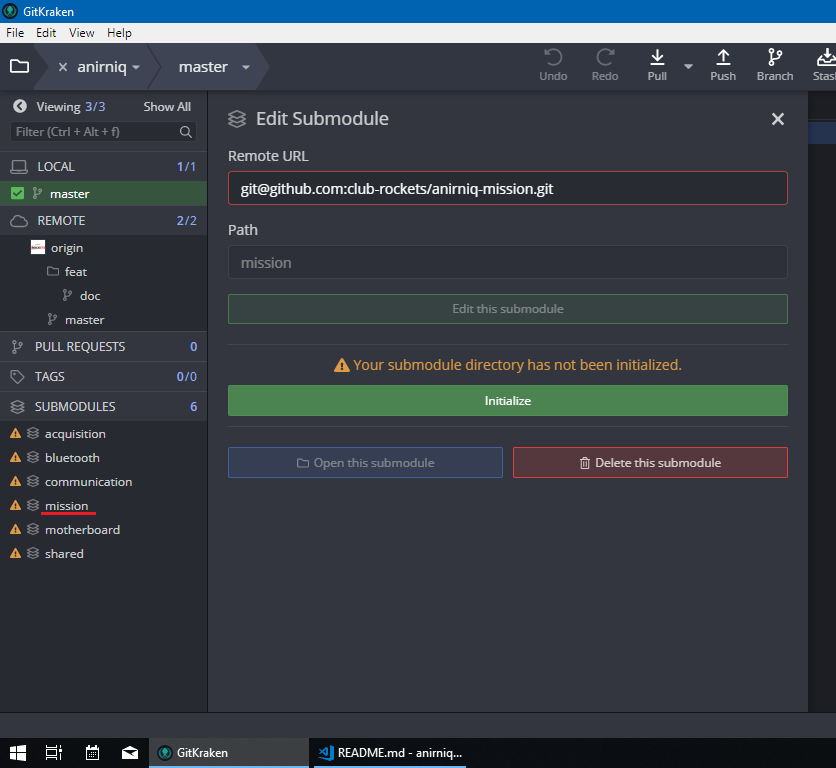The height and width of the screenshot is (768, 836).
Task: Click the filter magnifier icon
Action: pos(186,132)
